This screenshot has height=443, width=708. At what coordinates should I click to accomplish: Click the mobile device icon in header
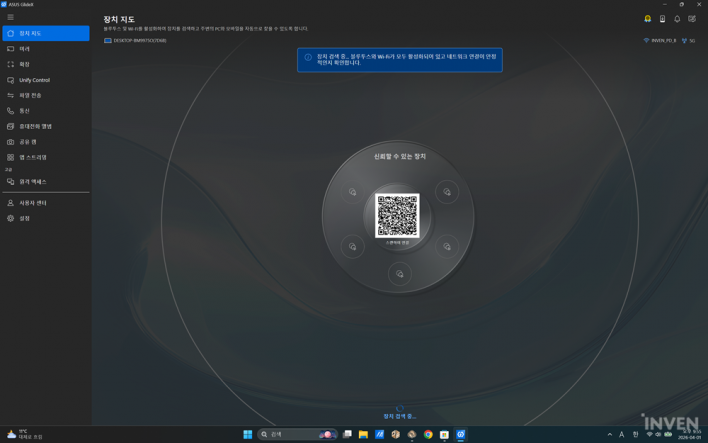click(662, 19)
